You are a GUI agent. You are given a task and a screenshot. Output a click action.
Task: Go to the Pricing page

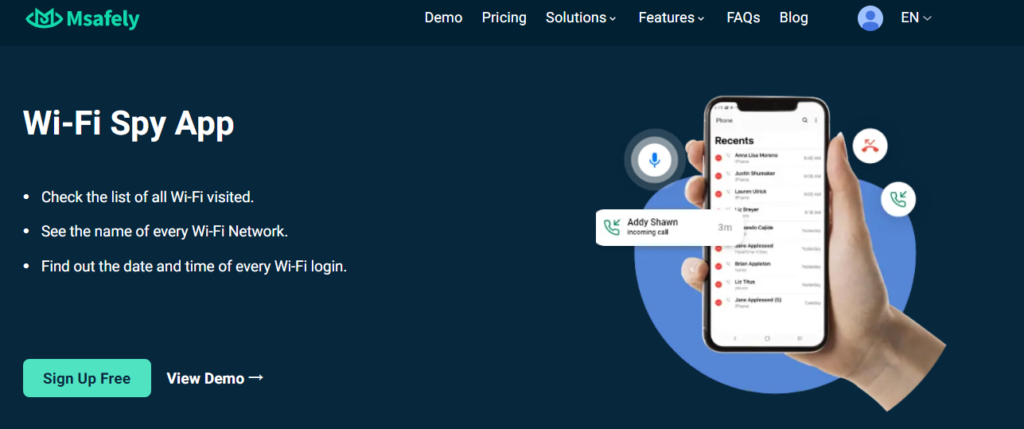(x=504, y=18)
